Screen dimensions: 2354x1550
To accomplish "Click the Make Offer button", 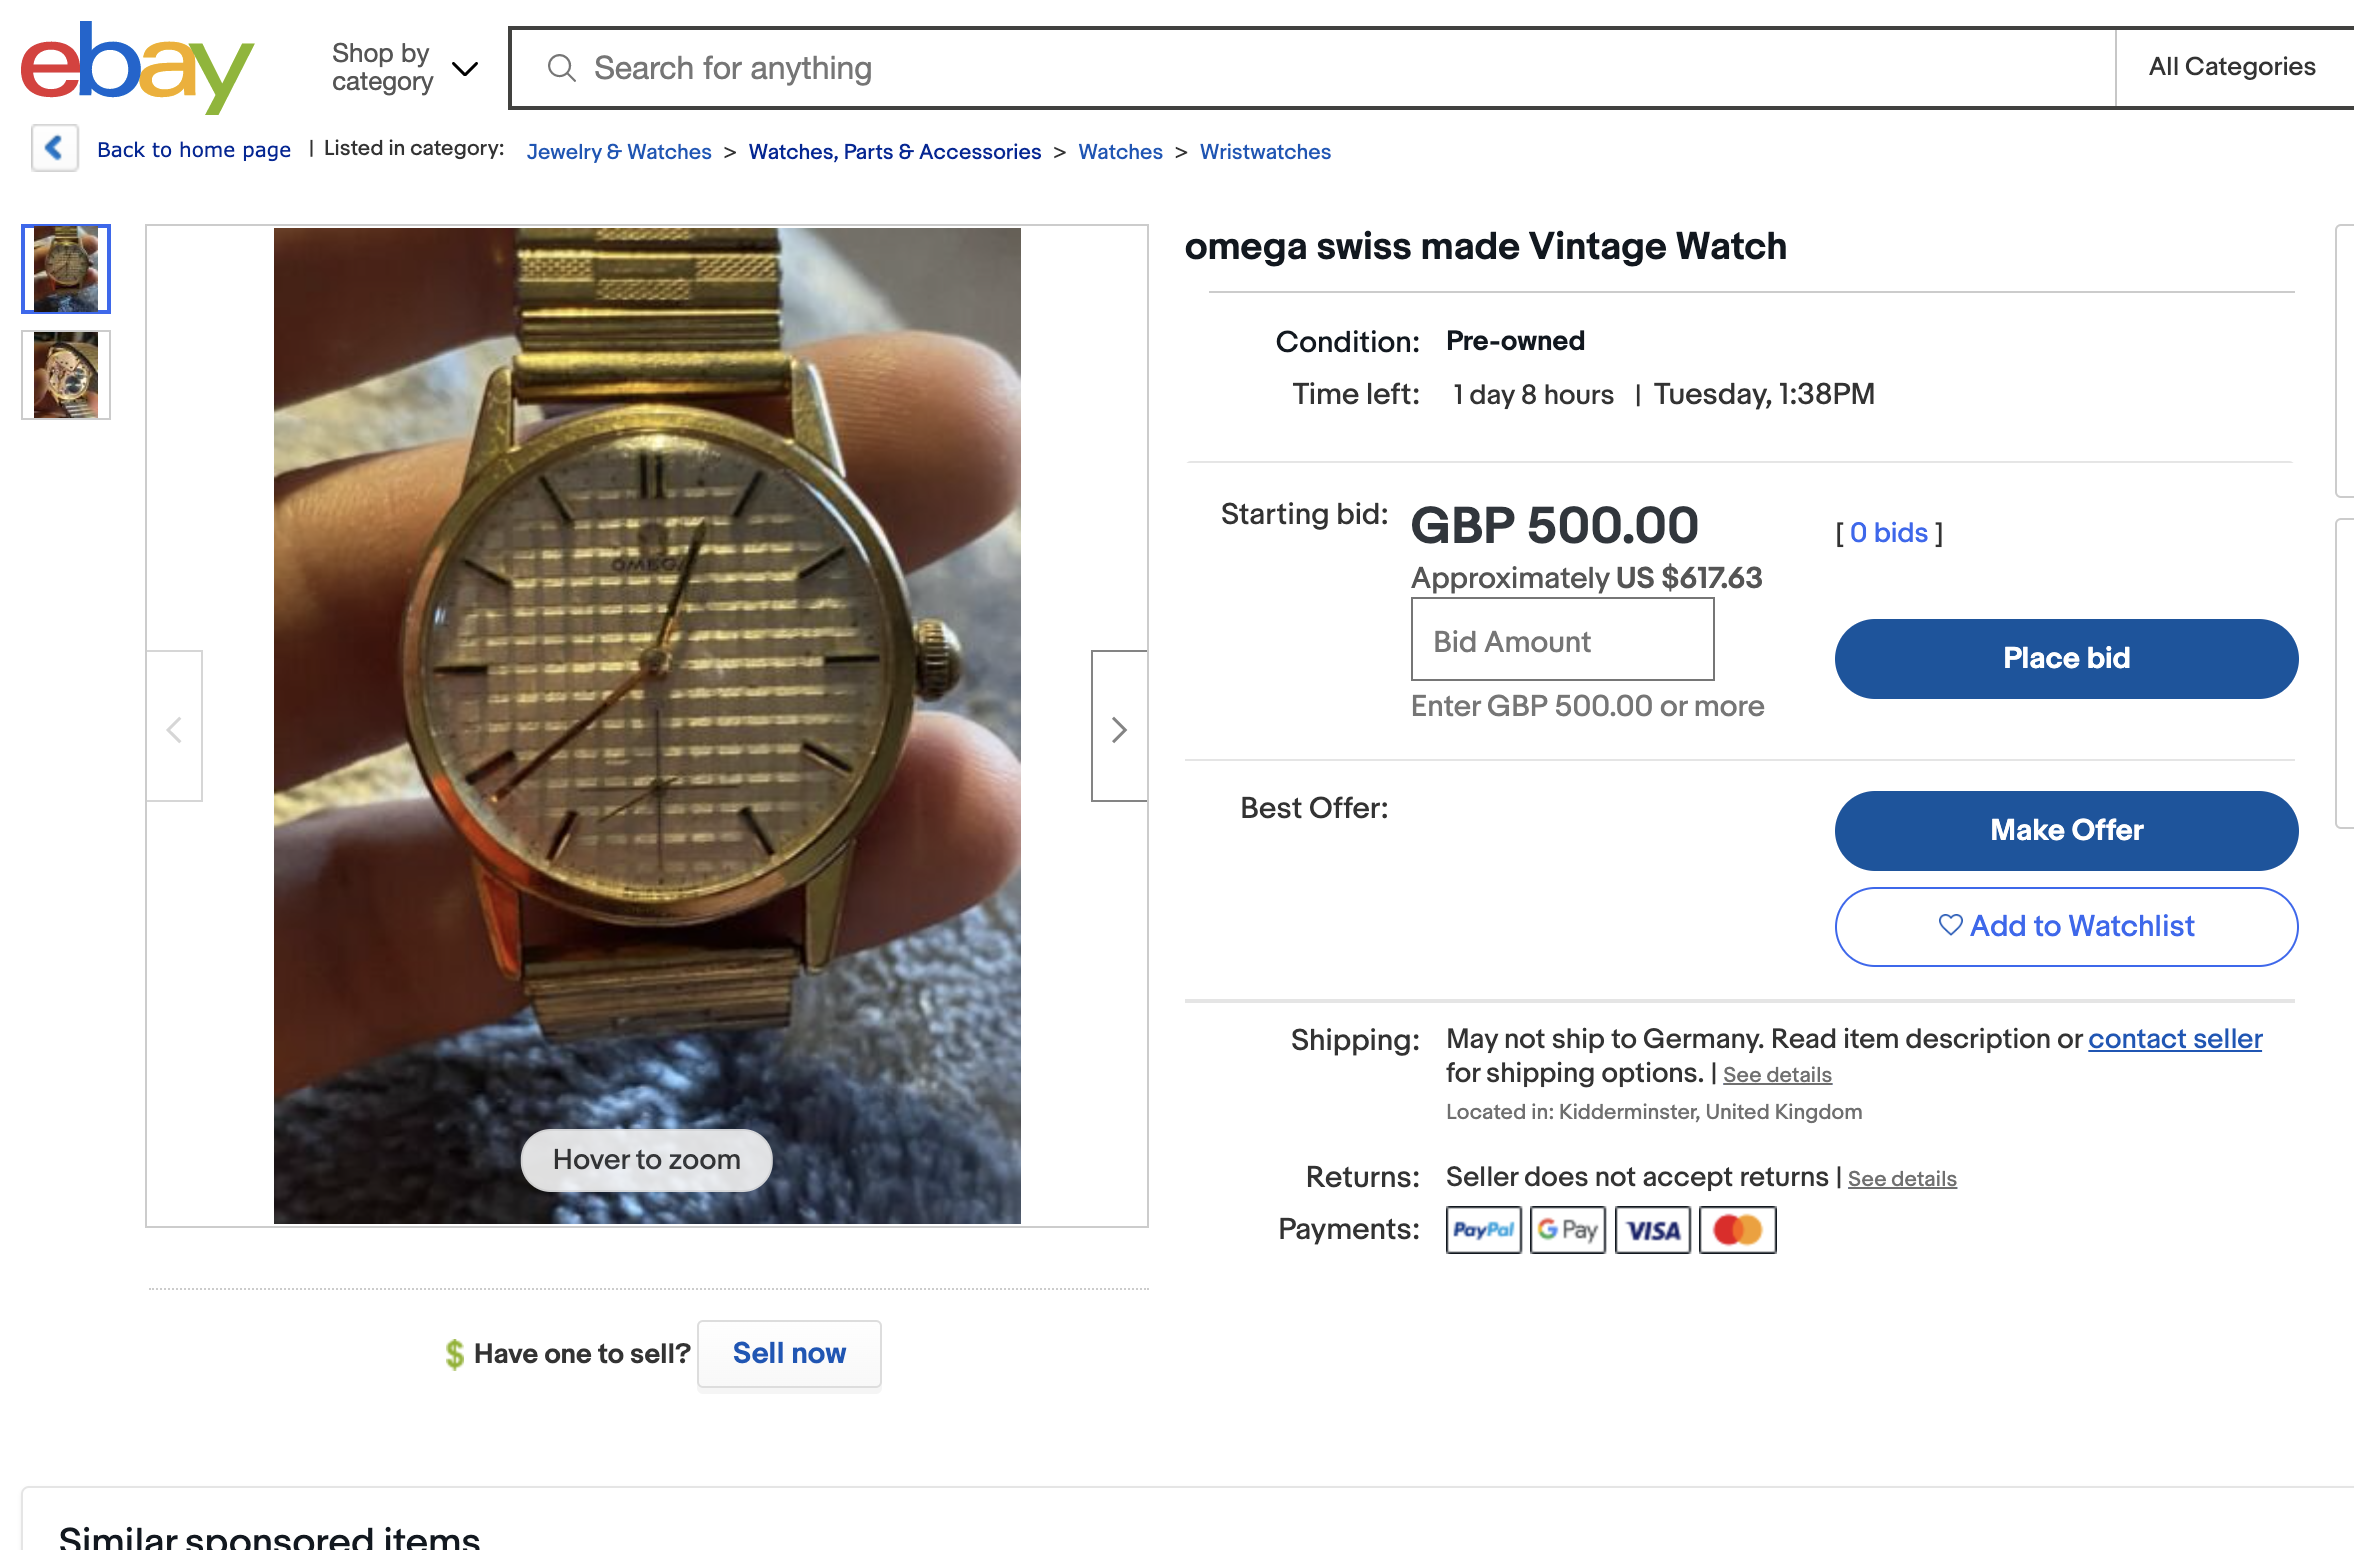I will (2066, 830).
